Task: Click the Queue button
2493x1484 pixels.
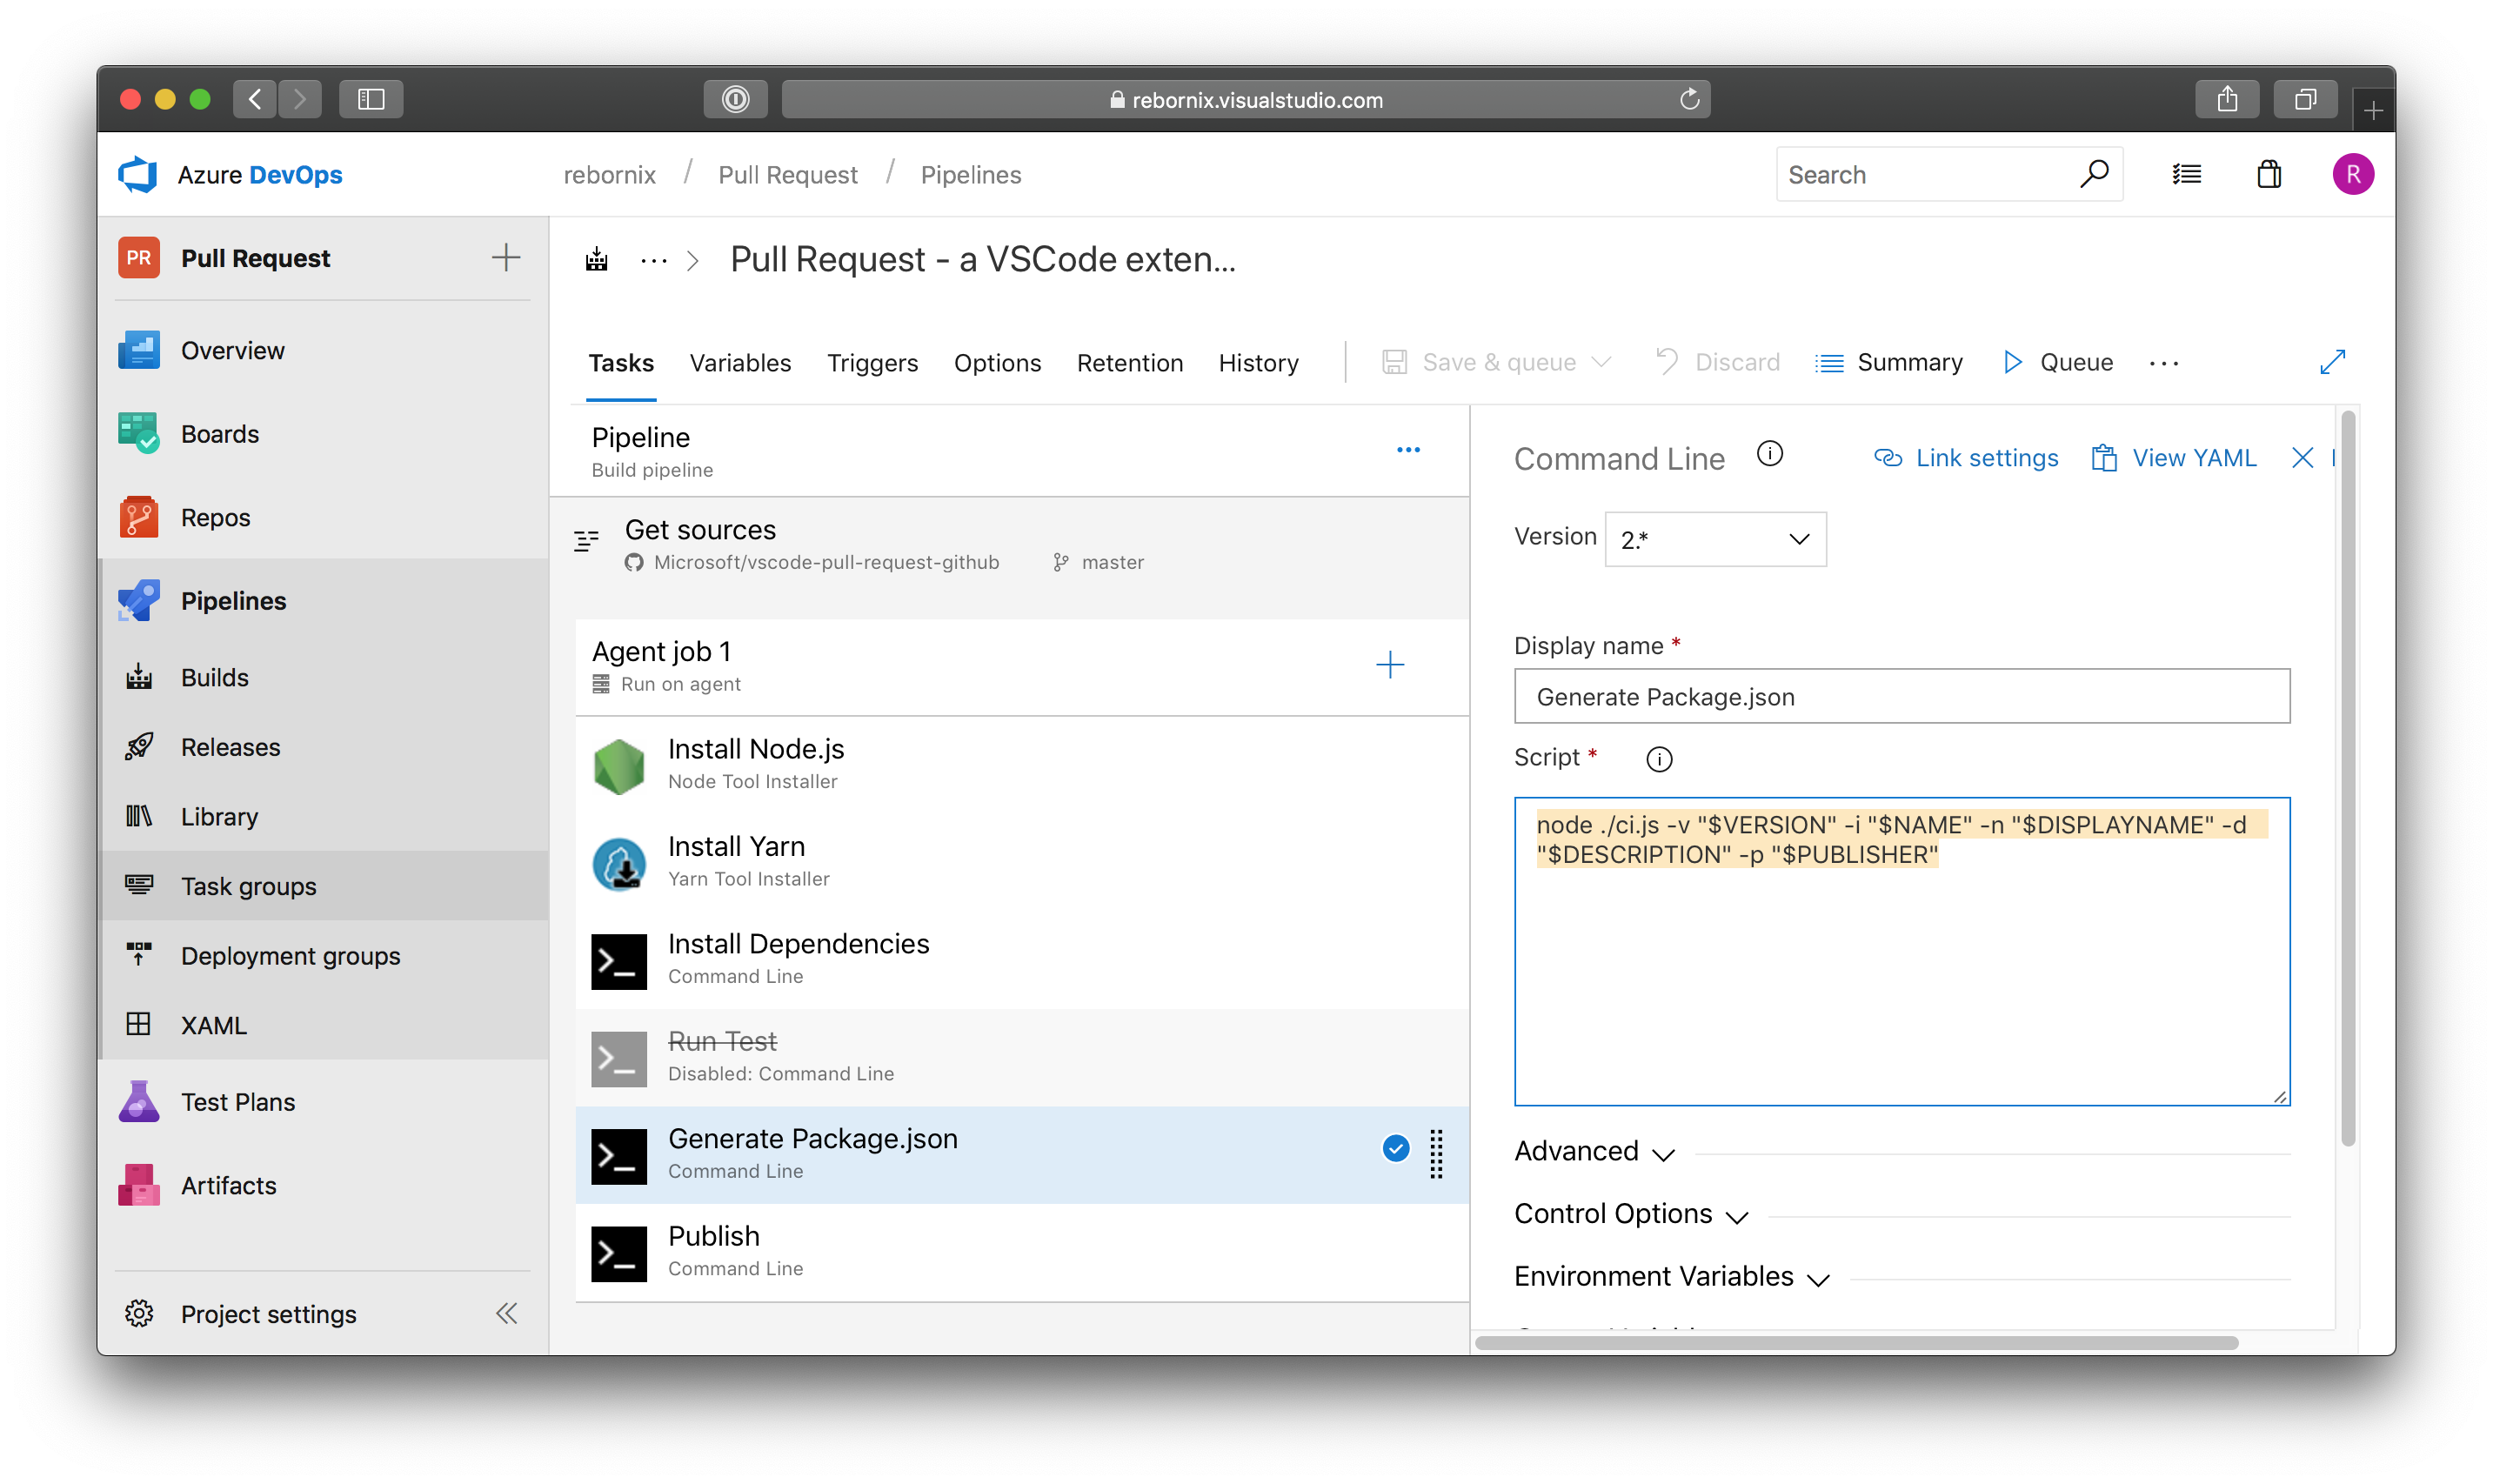Action: click(x=2058, y=362)
